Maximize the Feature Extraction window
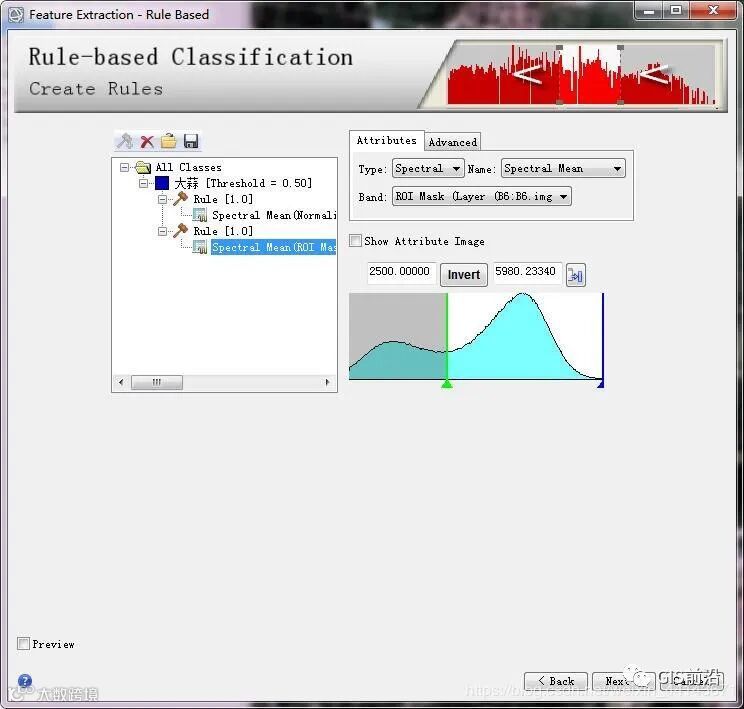 (x=677, y=10)
